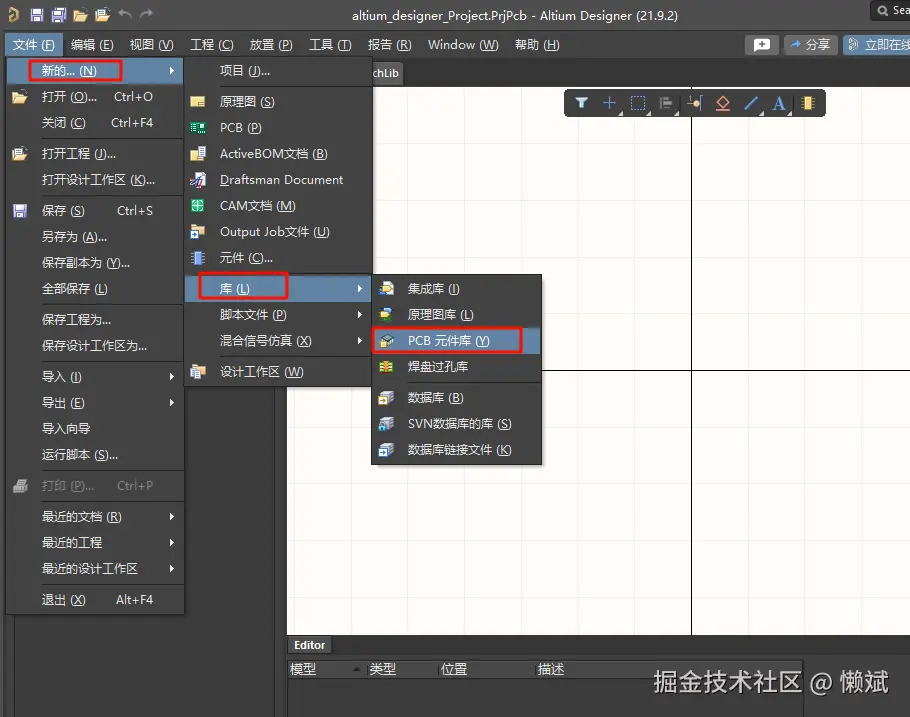Expand the 导出 (E) submenu
The height and width of the screenshot is (717, 910).
[95, 403]
